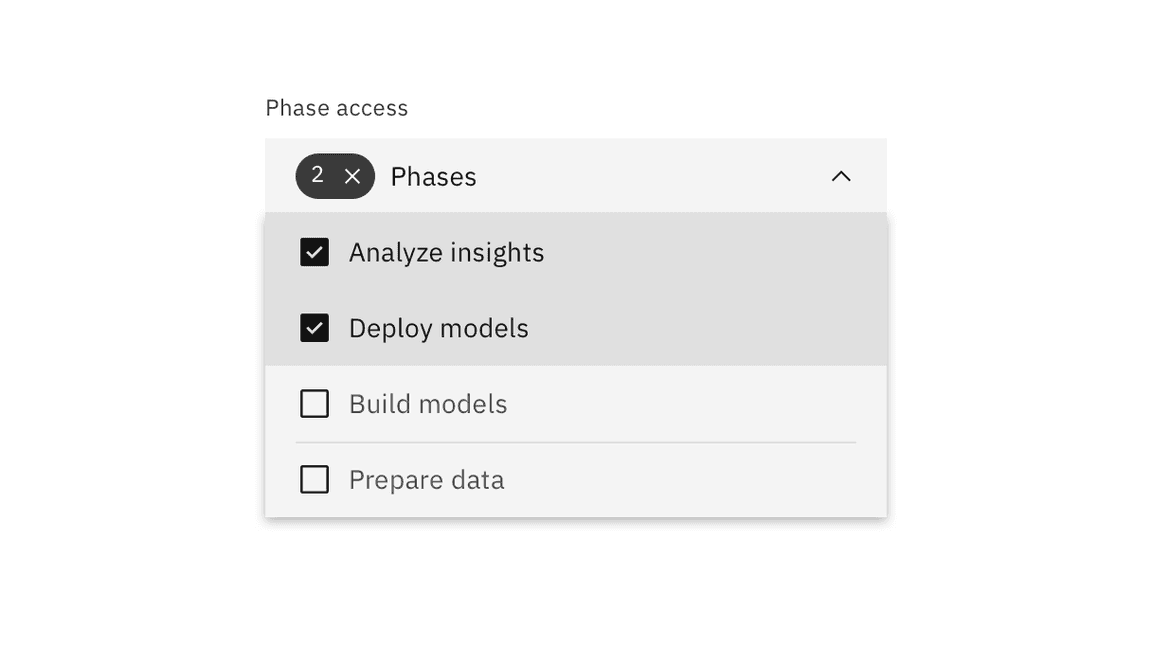The width and height of the screenshot is (1152, 648).
Task: Choose the Build models option label
Action: [x=428, y=404]
